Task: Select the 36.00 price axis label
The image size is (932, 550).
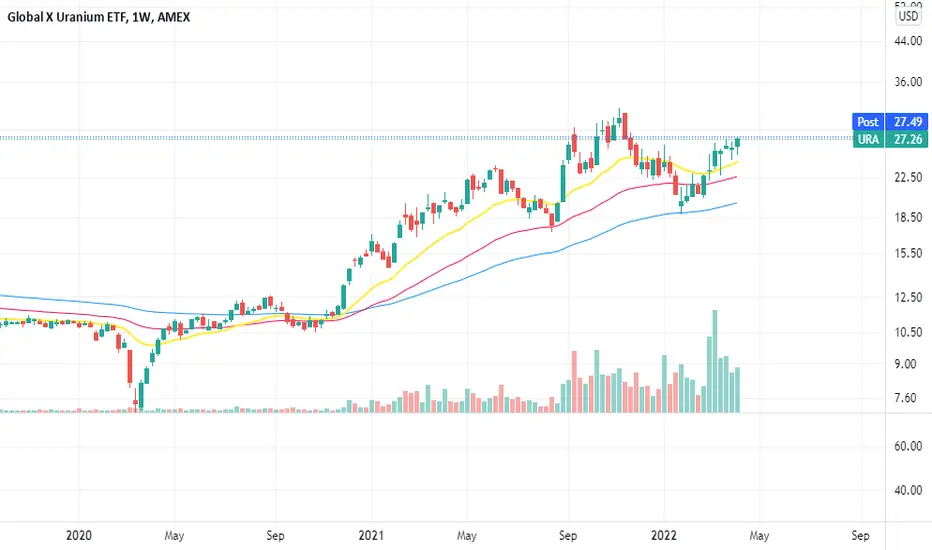Action: pos(908,82)
